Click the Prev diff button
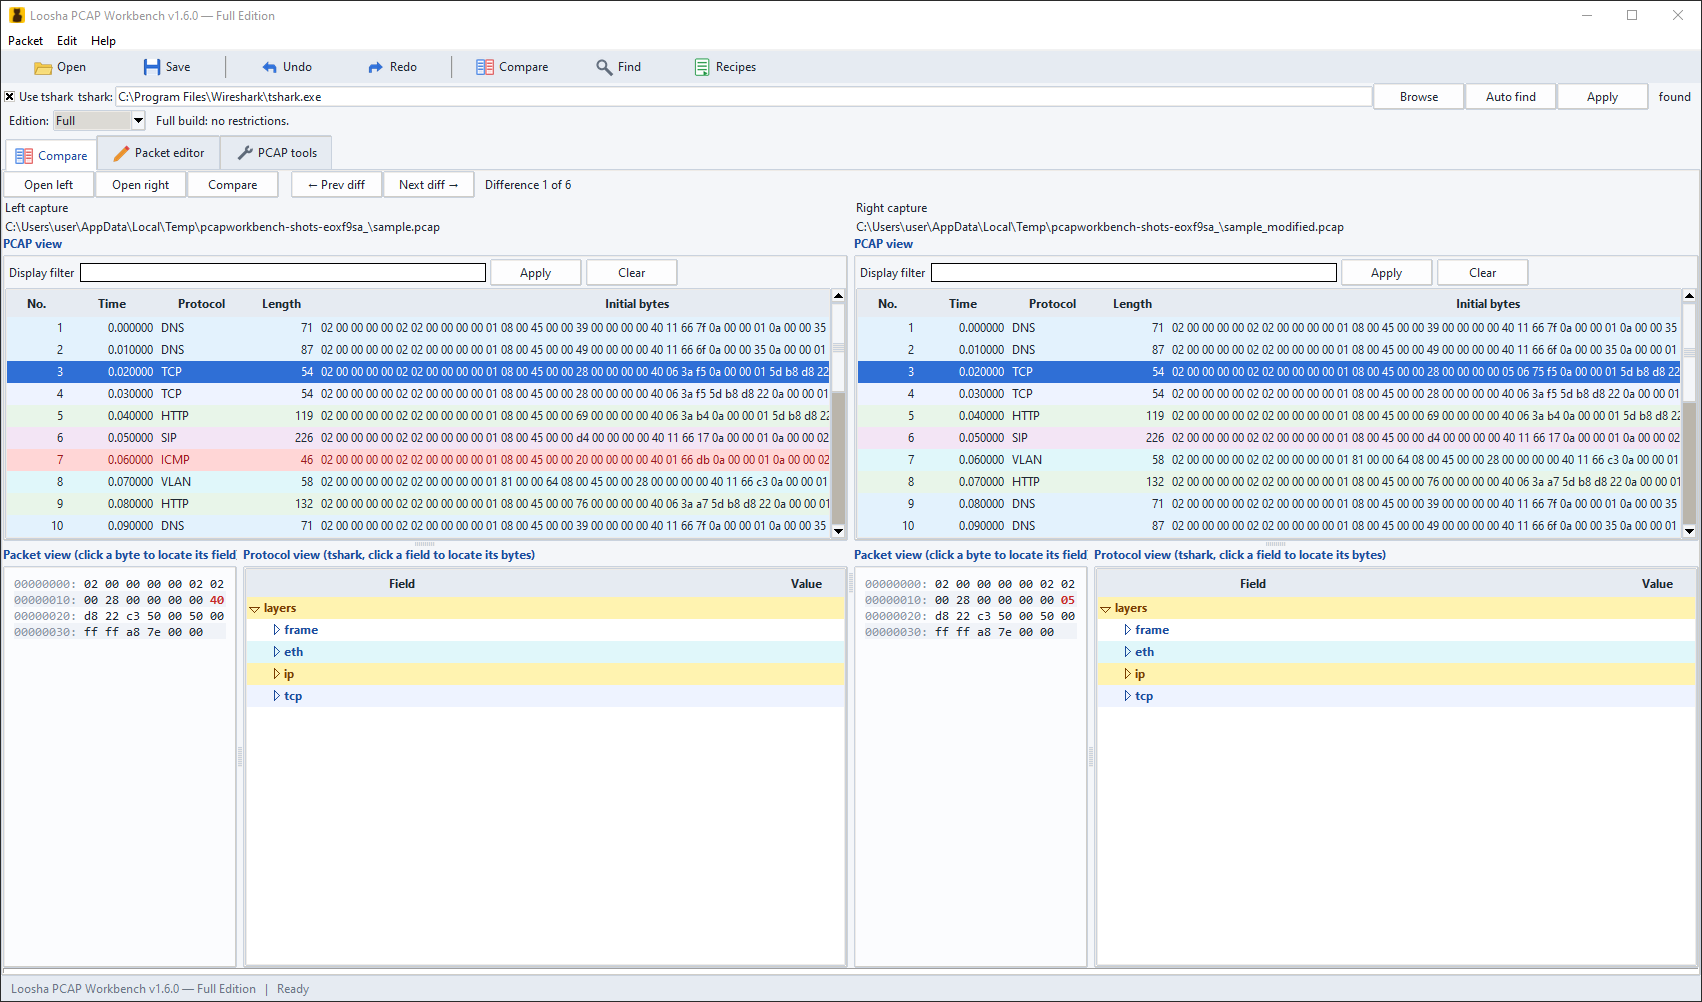The height and width of the screenshot is (1002, 1702). point(336,185)
